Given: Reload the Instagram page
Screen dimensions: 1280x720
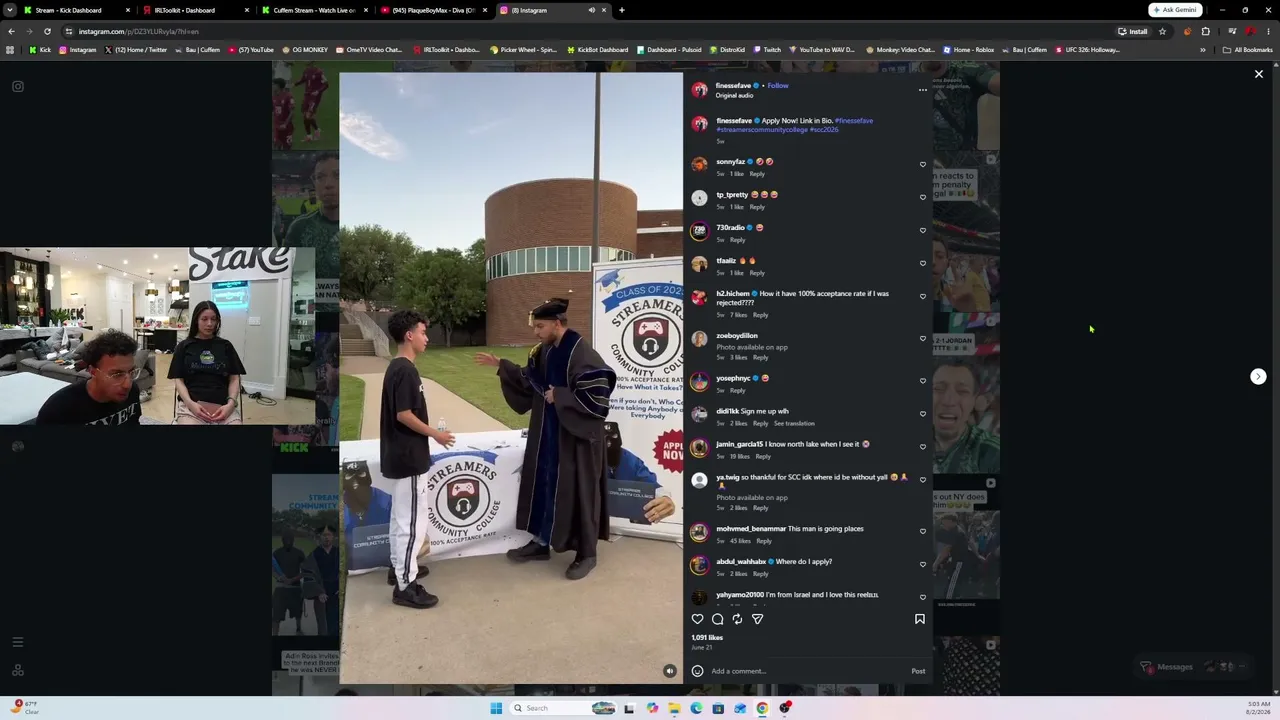Looking at the screenshot, I should click(x=47, y=31).
